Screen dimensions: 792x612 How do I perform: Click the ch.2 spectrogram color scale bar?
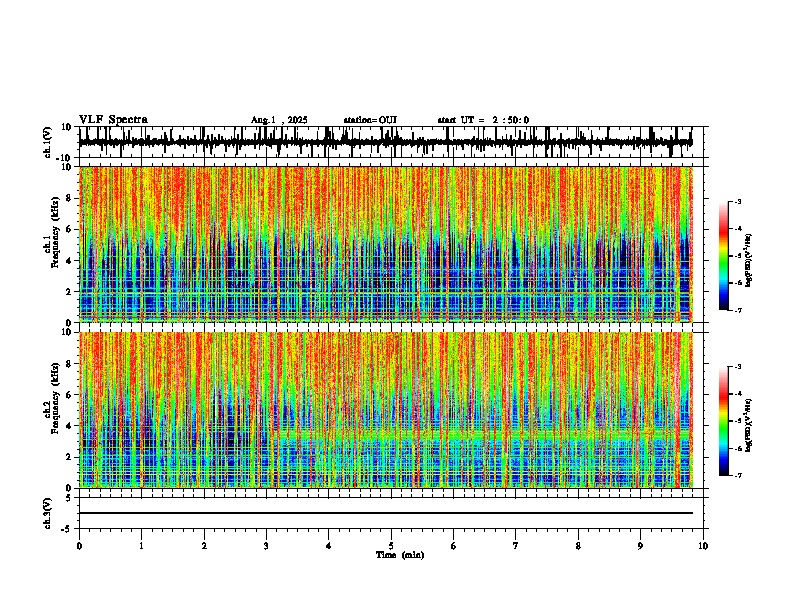[x=724, y=421]
